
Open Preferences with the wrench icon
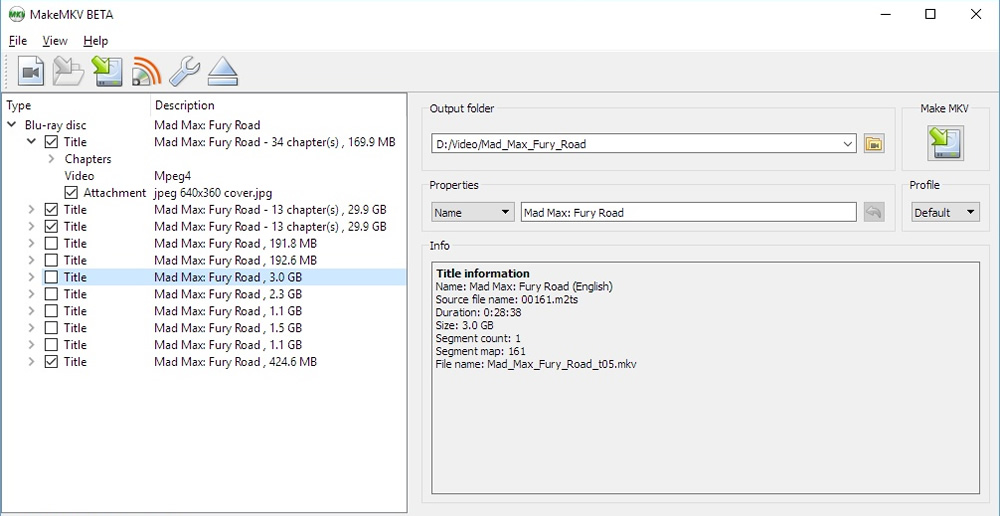(184, 71)
